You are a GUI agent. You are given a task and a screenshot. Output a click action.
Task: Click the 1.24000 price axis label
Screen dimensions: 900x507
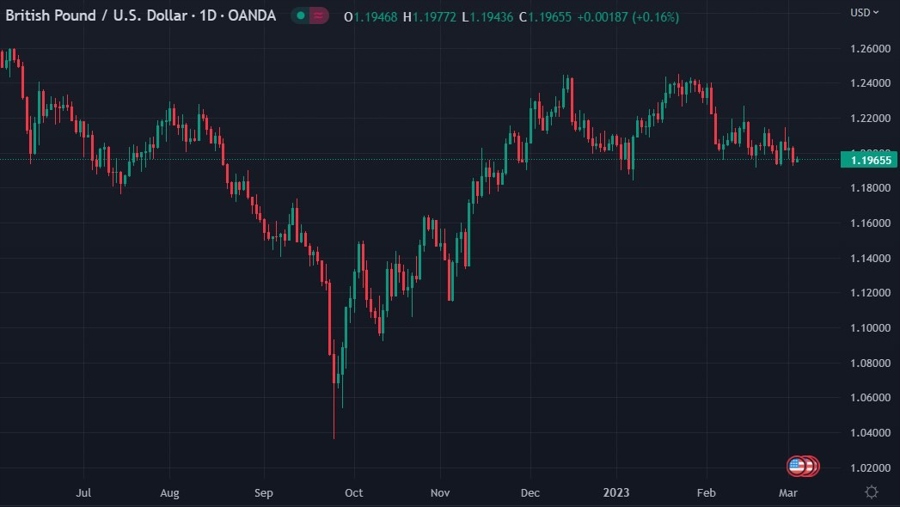(x=870, y=83)
